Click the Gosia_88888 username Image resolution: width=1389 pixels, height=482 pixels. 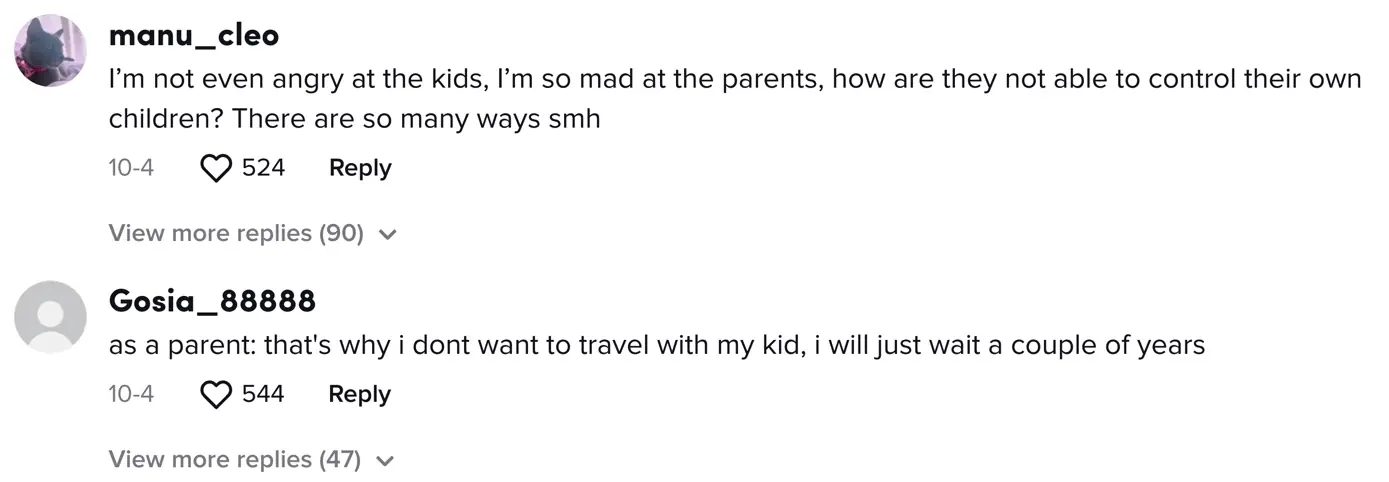[x=212, y=300]
